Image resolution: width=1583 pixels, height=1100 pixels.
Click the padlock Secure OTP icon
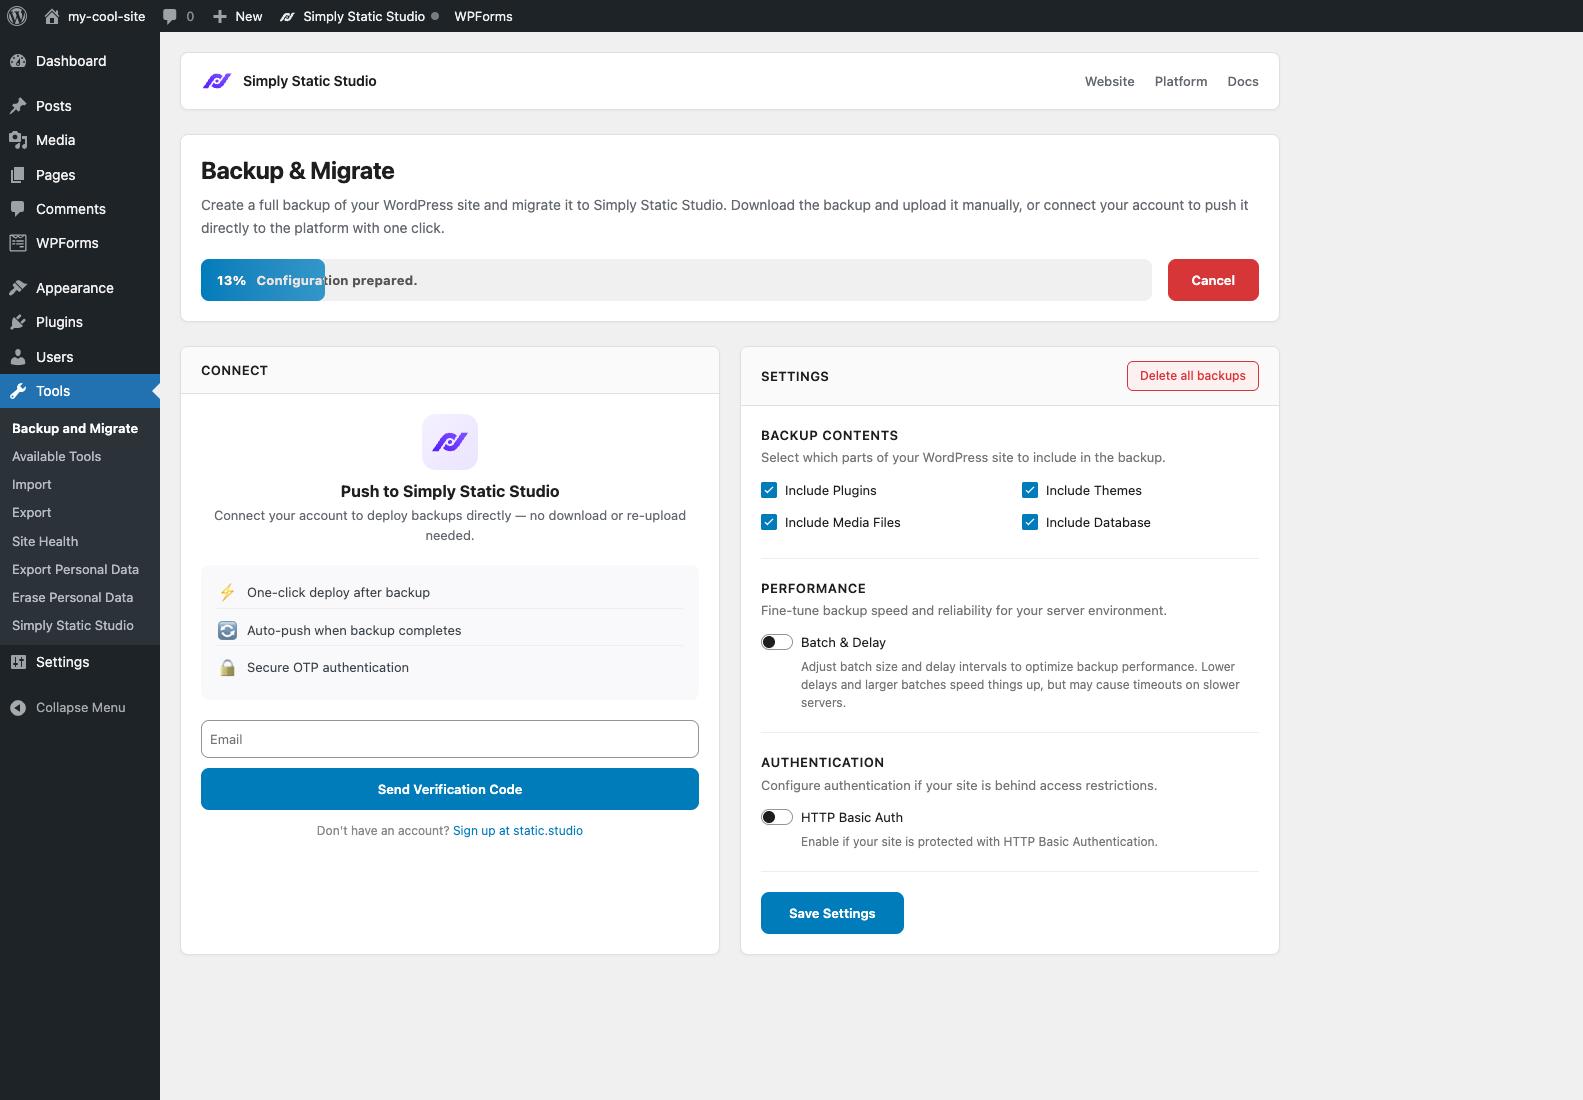228,667
